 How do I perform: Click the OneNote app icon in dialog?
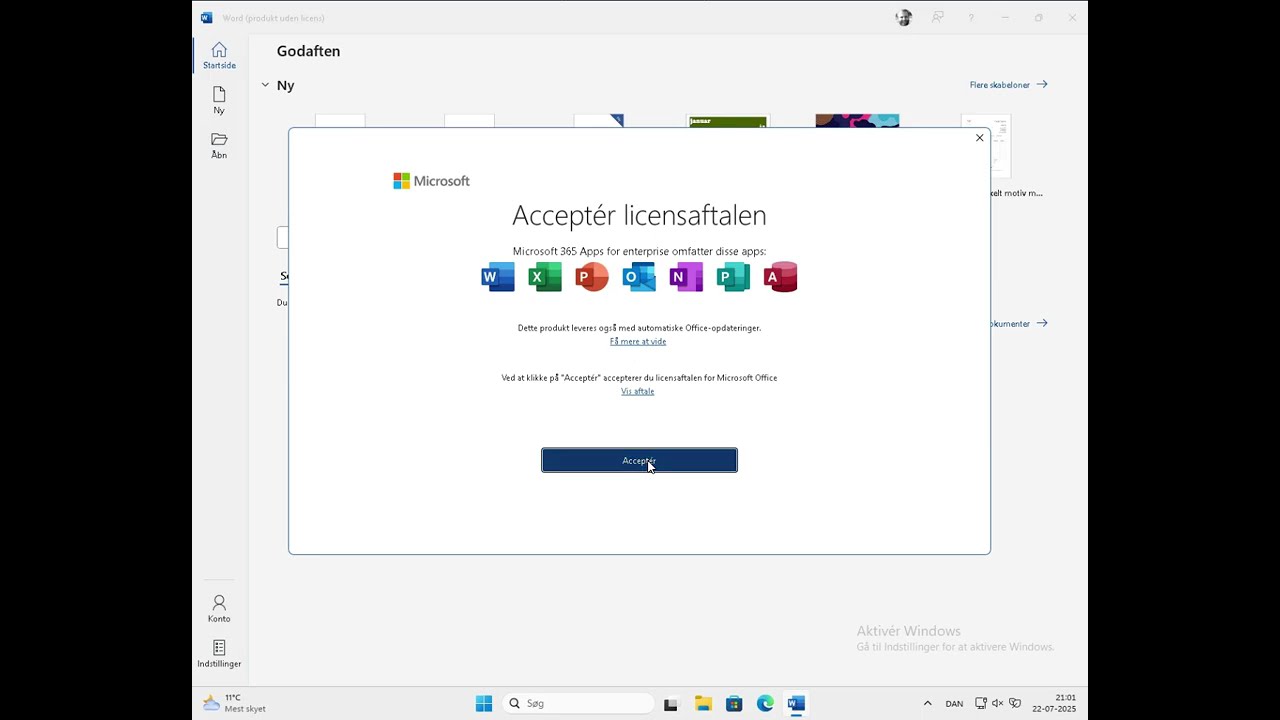click(x=686, y=277)
